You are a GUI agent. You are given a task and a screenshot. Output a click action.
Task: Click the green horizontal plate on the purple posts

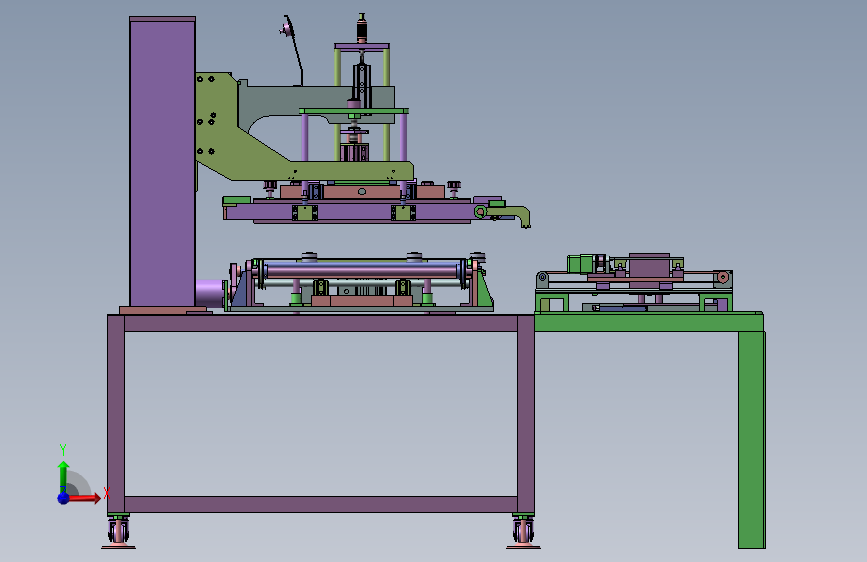(354, 111)
